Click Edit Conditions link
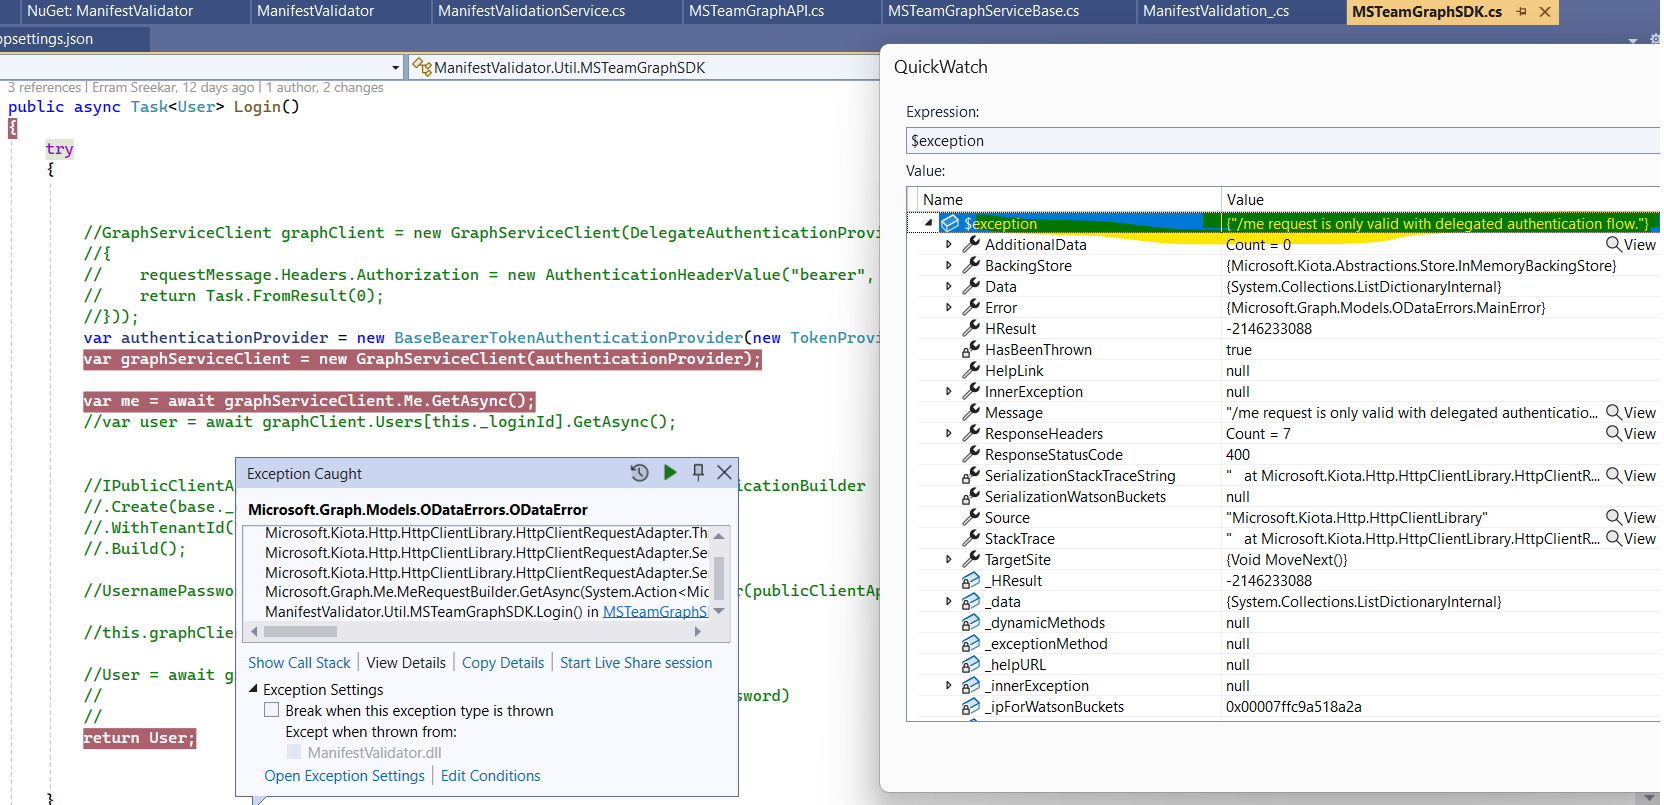The height and width of the screenshot is (805, 1664). pos(490,775)
